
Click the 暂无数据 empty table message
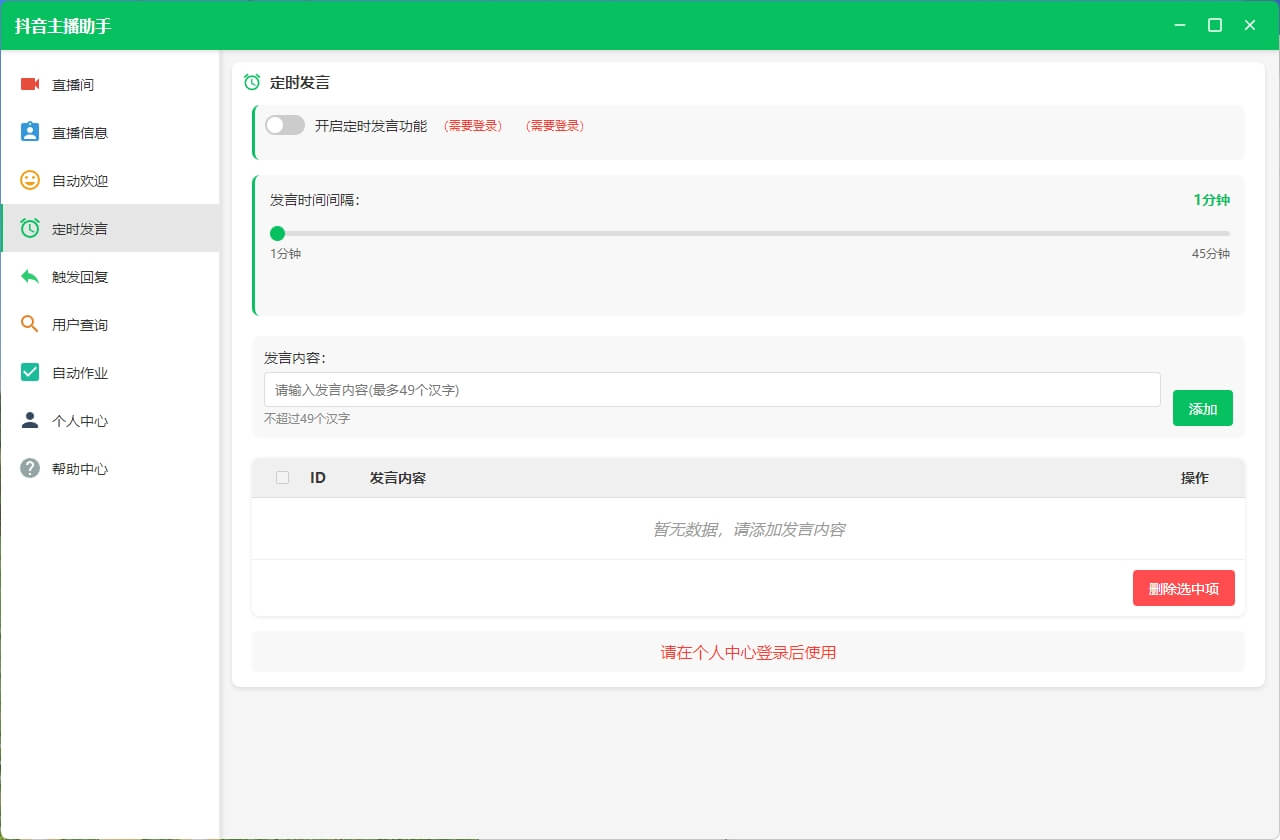749,529
